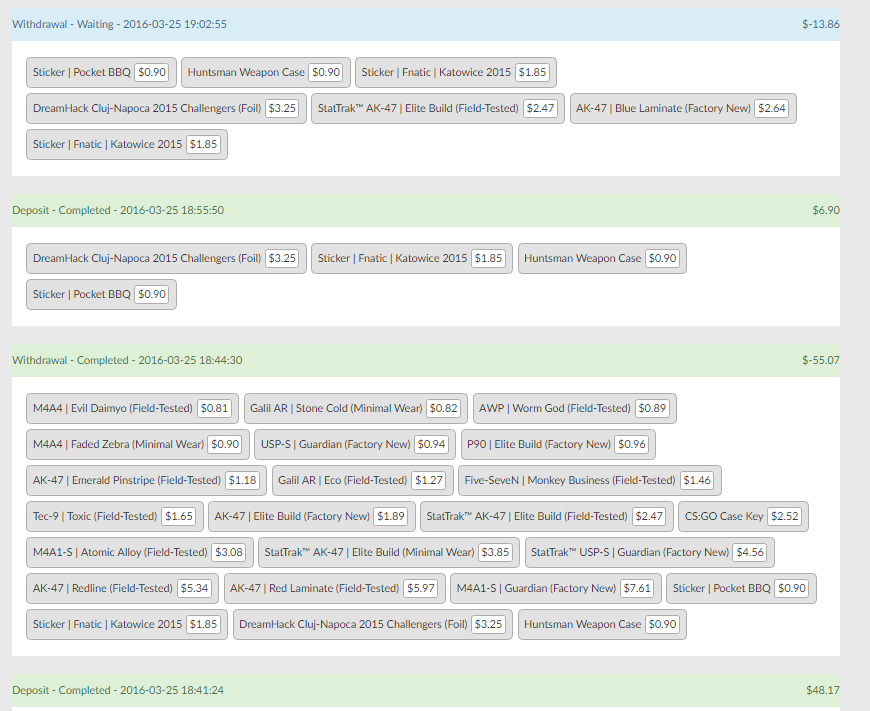Click Sticker Pocket BBQ in the 18:44:30 withdrawal
870x711 pixels.
(741, 588)
